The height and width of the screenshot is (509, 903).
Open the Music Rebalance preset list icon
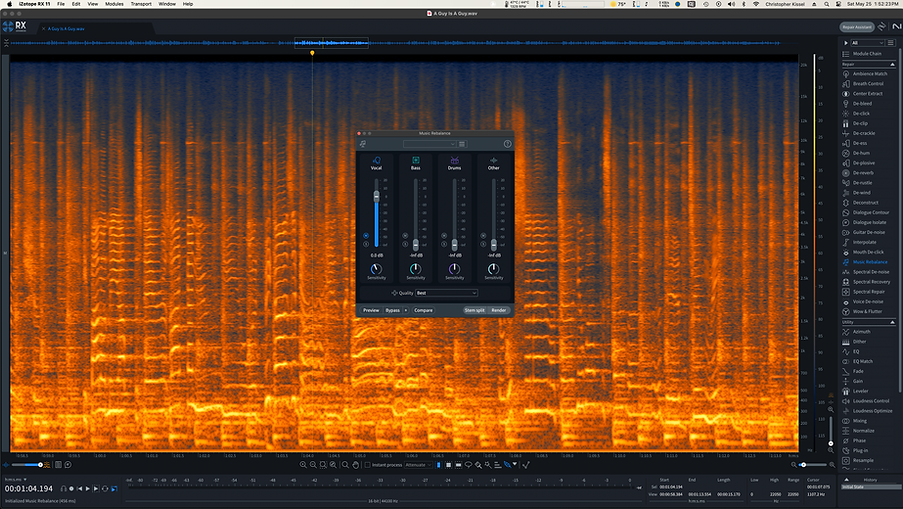(462, 144)
